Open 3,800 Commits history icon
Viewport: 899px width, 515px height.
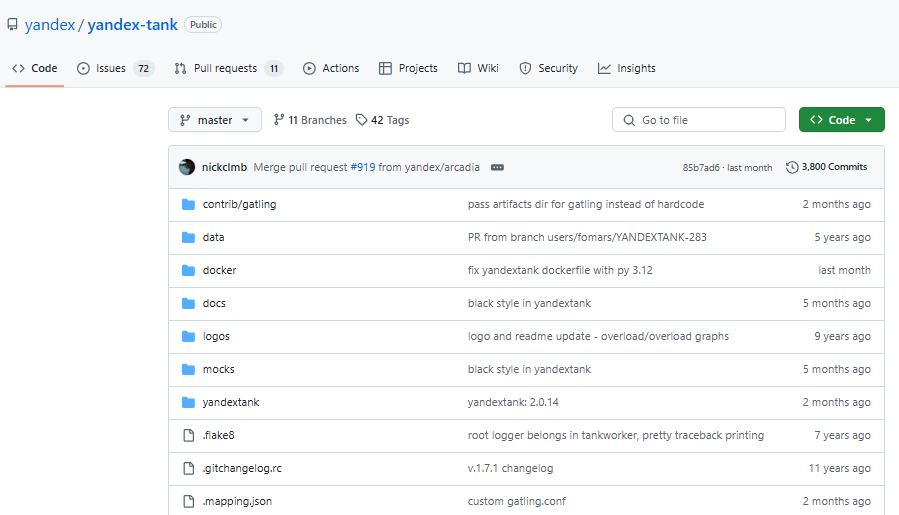click(792, 167)
